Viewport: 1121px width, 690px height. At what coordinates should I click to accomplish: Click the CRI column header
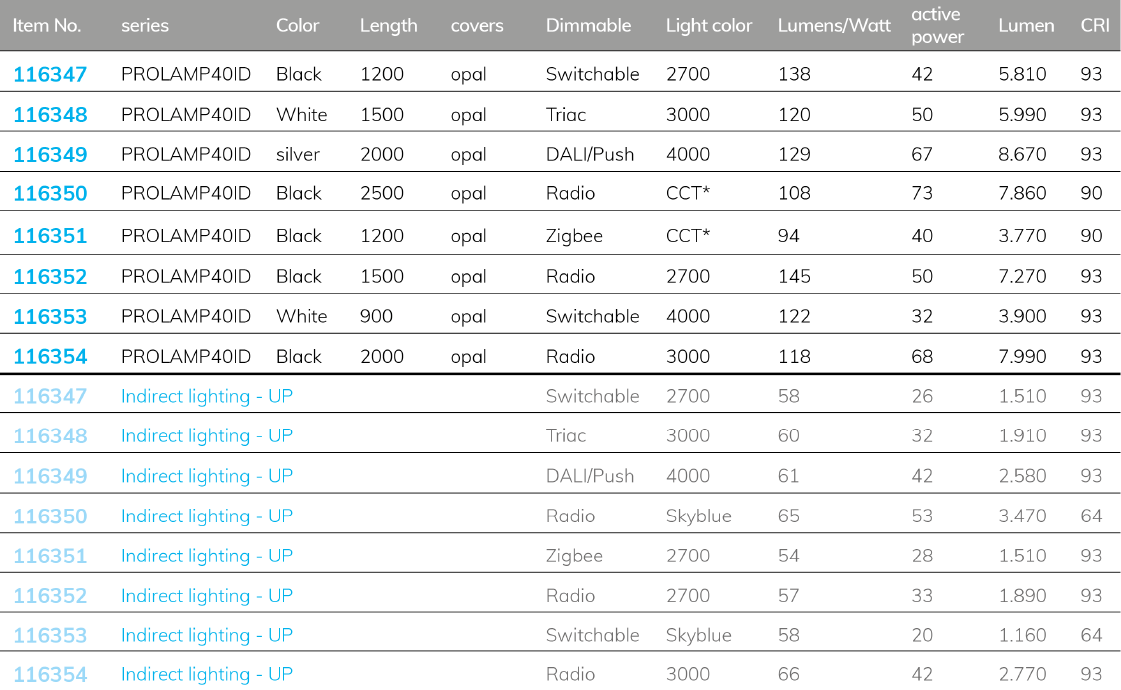coord(1095,26)
